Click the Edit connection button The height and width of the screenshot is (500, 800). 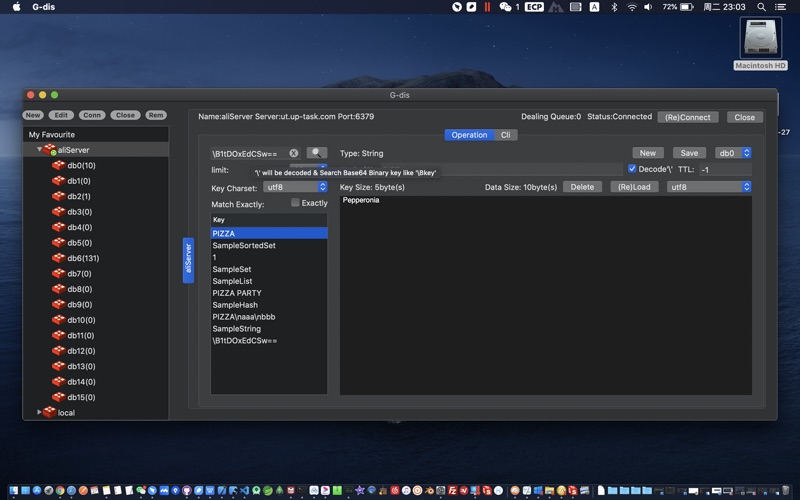(x=61, y=115)
